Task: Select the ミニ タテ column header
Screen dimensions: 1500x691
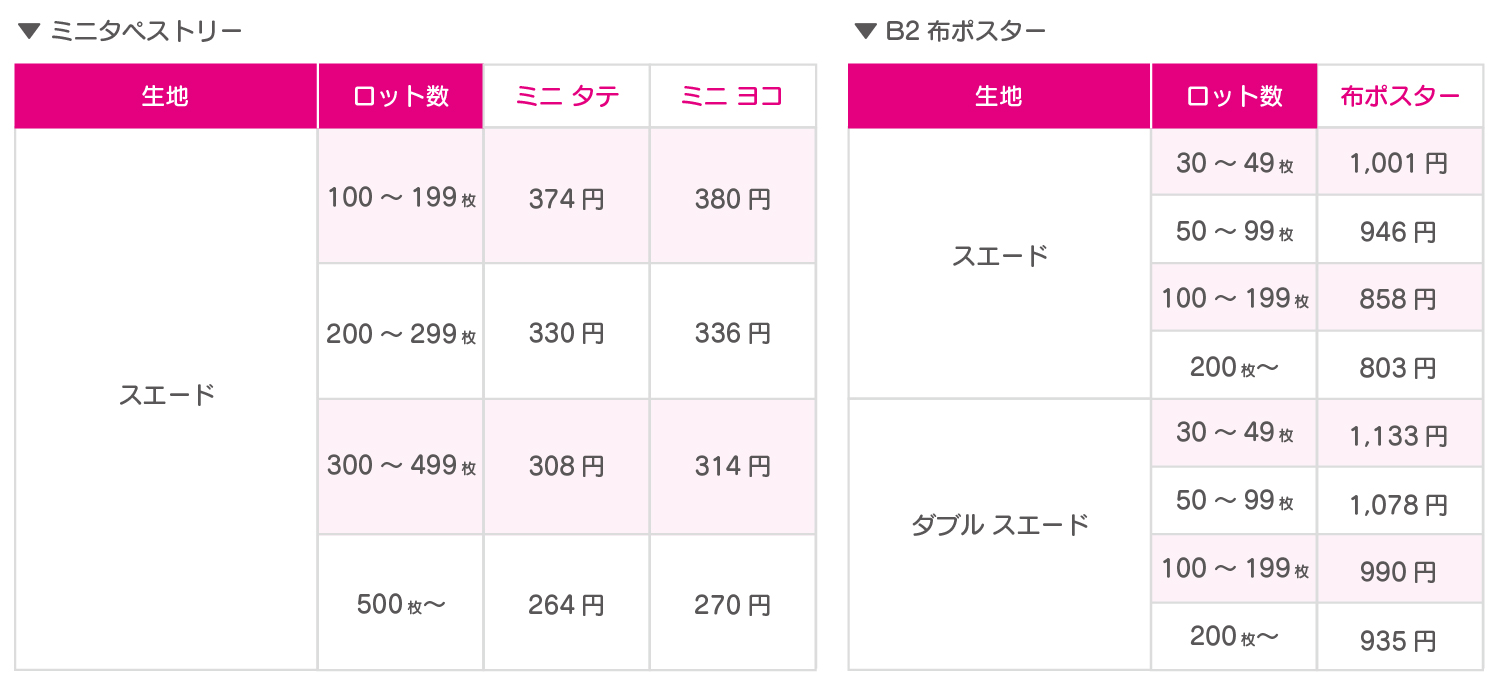Action: [566, 96]
